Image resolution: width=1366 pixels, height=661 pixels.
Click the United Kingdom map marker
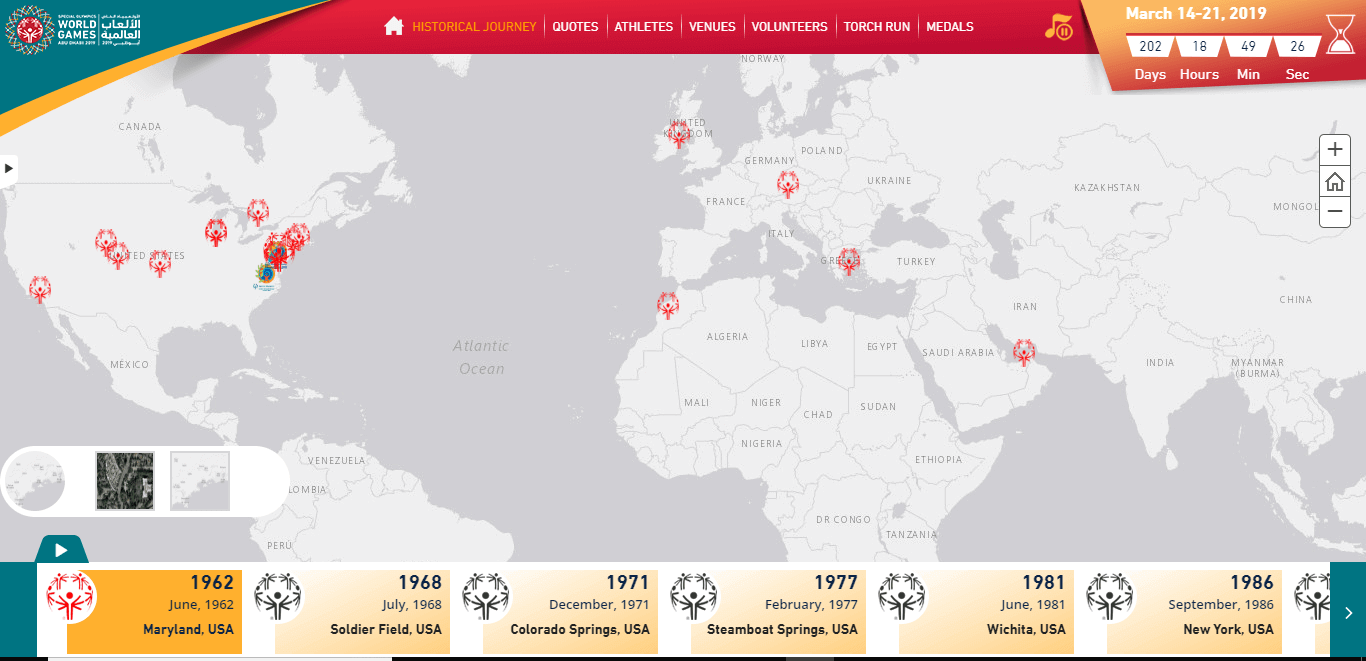679,133
